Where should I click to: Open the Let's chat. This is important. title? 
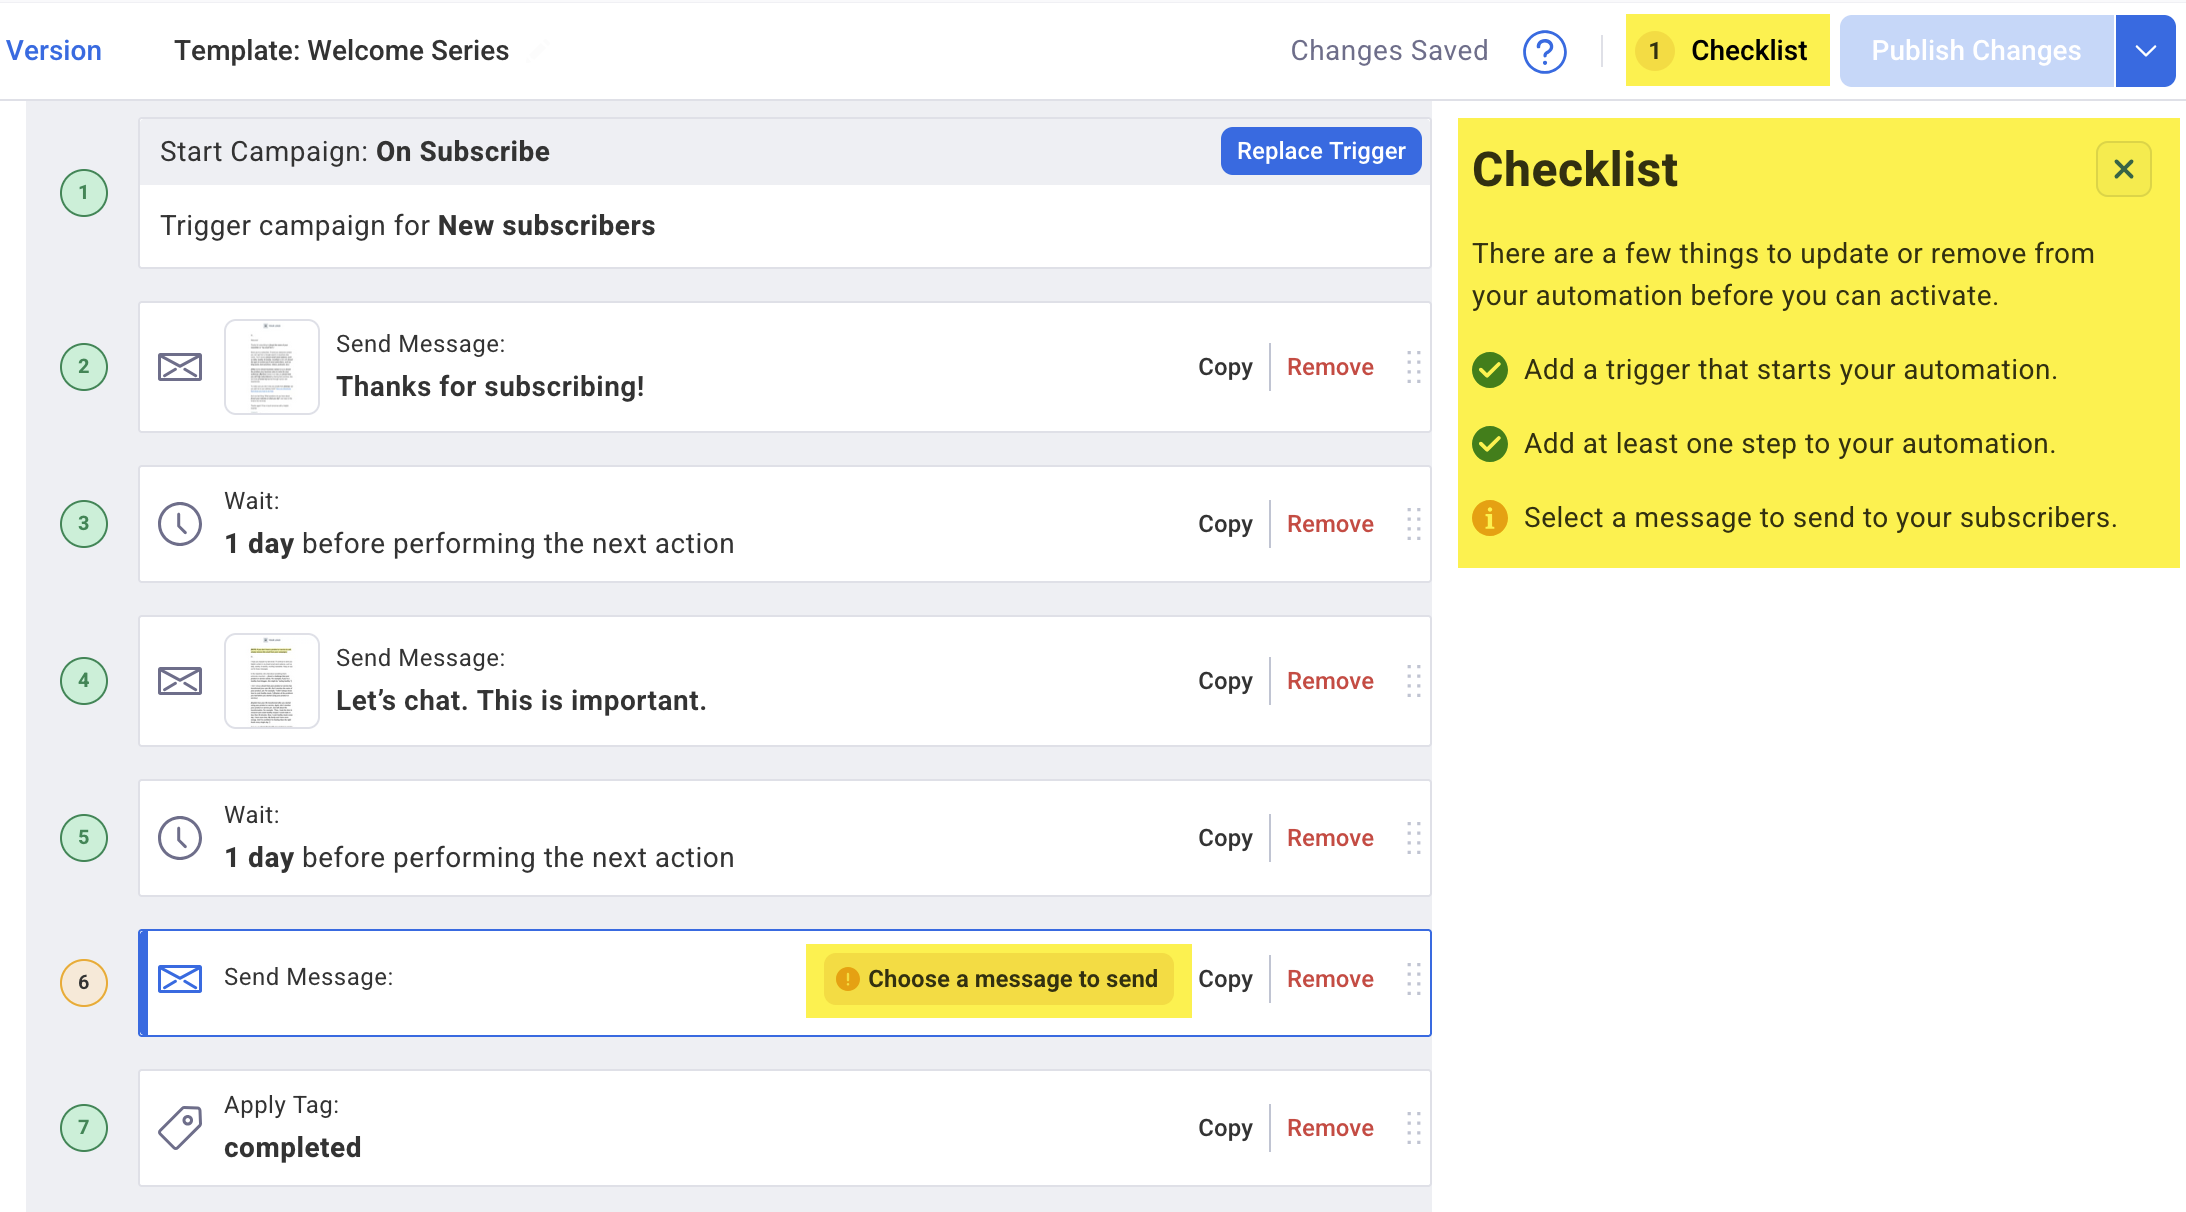[521, 701]
